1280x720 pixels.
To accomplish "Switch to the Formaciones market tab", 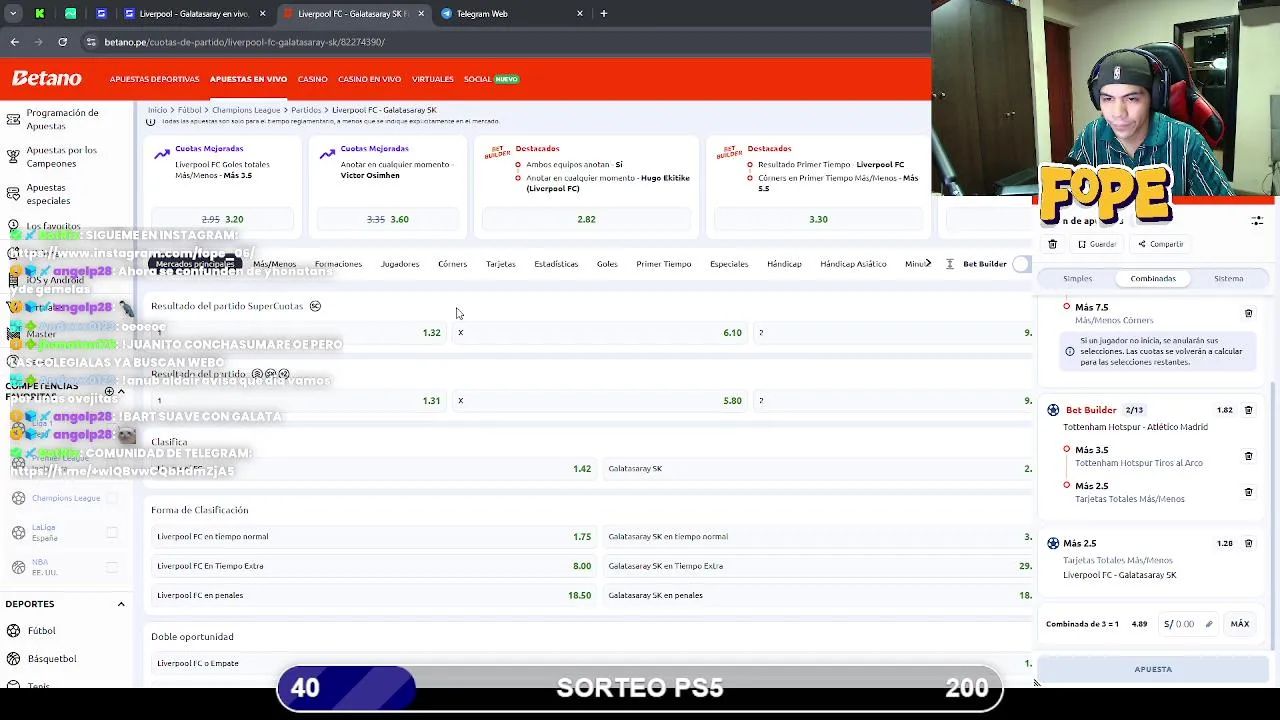I will [338, 264].
